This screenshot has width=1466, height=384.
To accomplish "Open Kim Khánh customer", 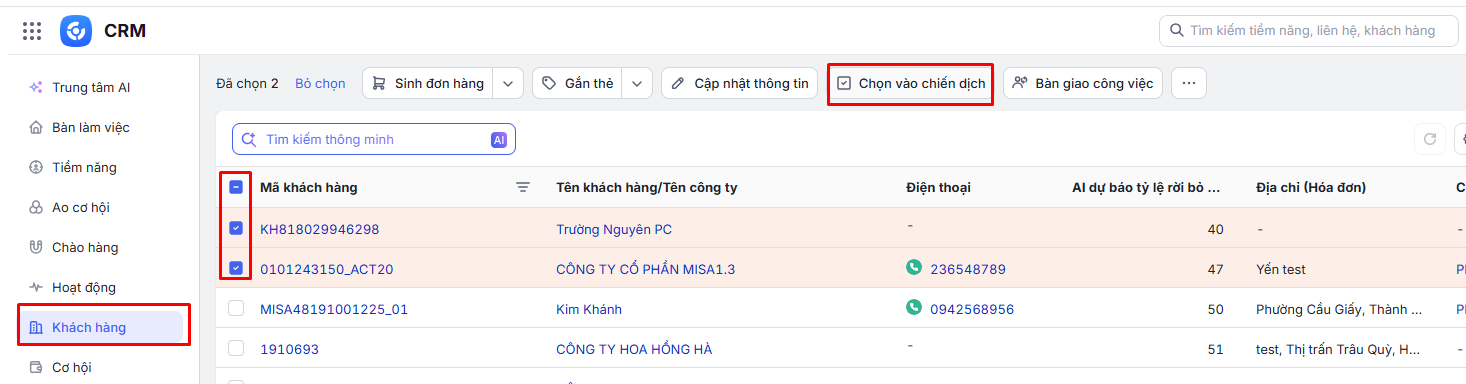I will pyautogui.click(x=589, y=309).
